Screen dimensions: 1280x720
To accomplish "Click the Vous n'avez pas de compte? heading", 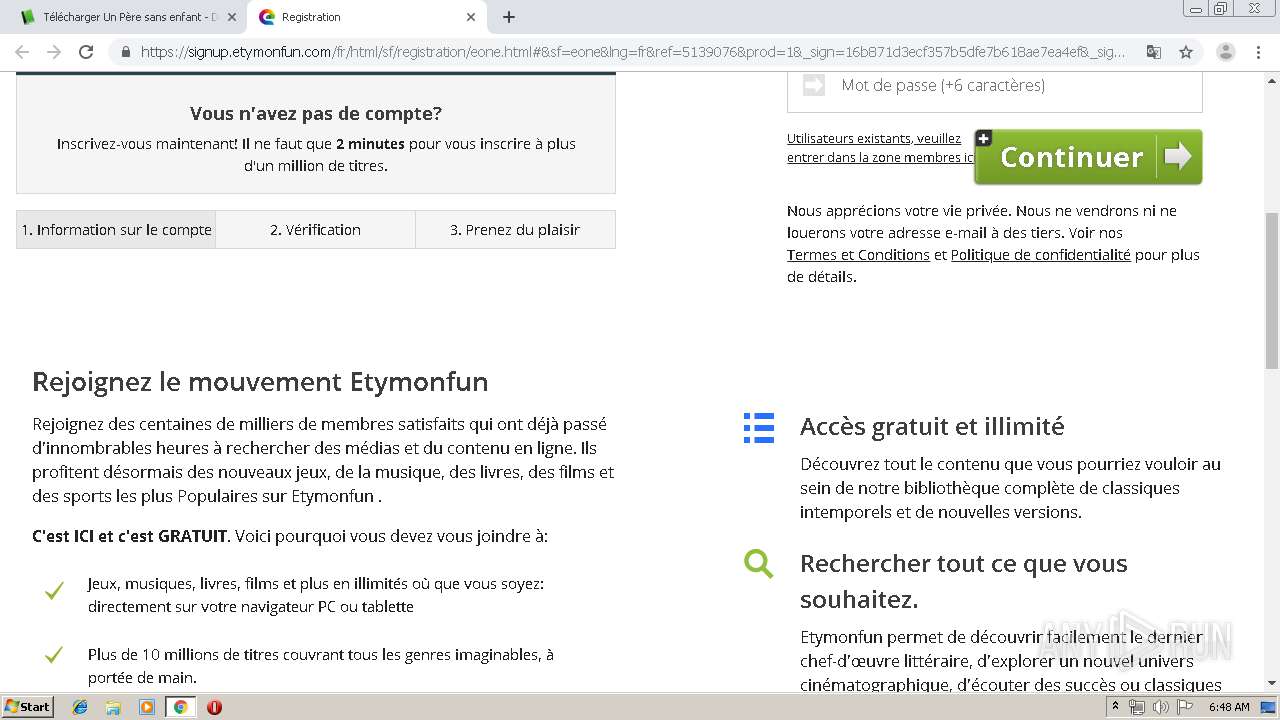I will click(316, 114).
